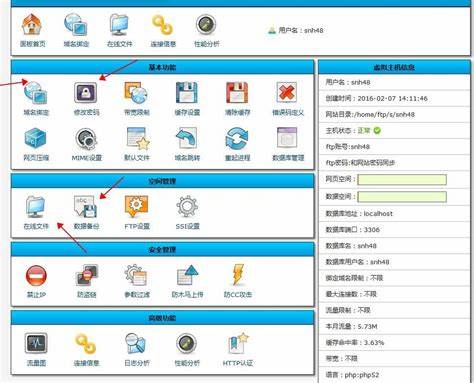Open 防CC攻击 lightning bolt icon
Viewport: 474px width, 383px height.
pyautogui.click(x=238, y=275)
